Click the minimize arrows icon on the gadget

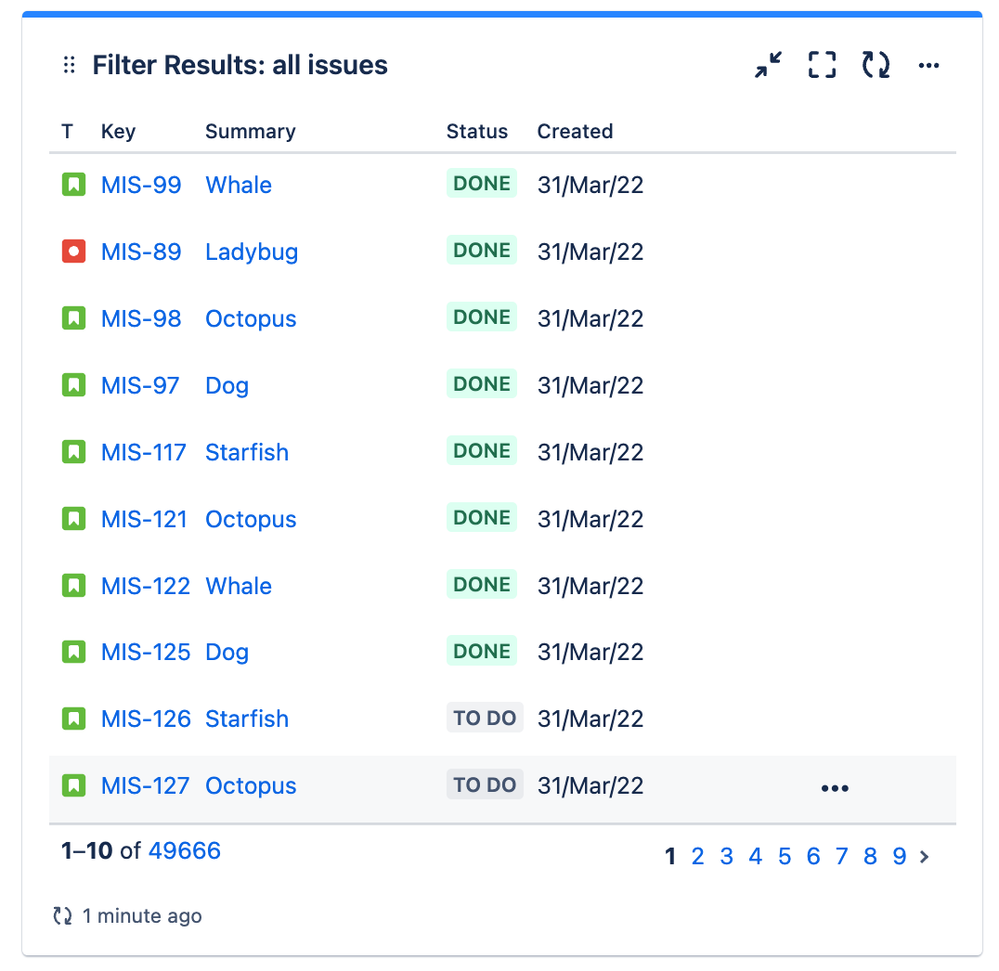[x=767, y=64]
